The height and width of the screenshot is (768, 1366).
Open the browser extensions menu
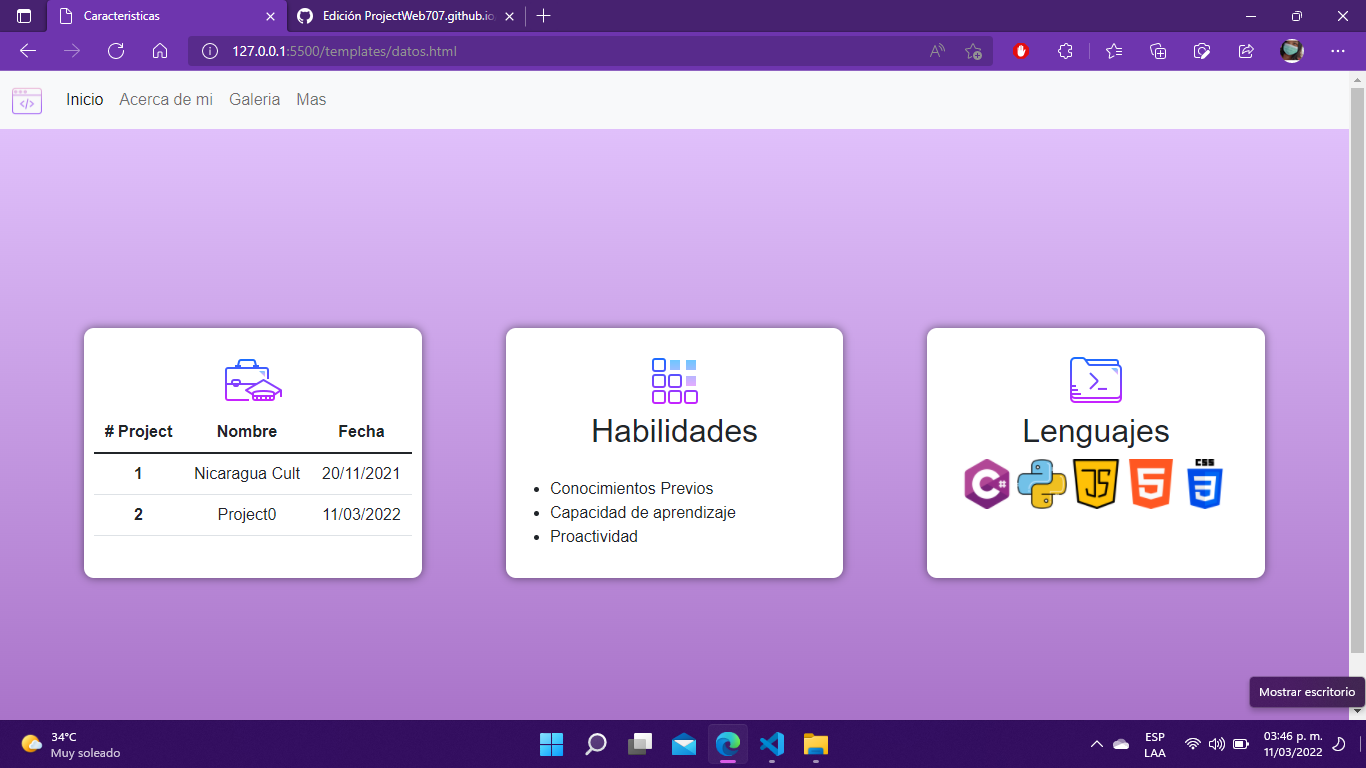pyautogui.click(x=1065, y=51)
